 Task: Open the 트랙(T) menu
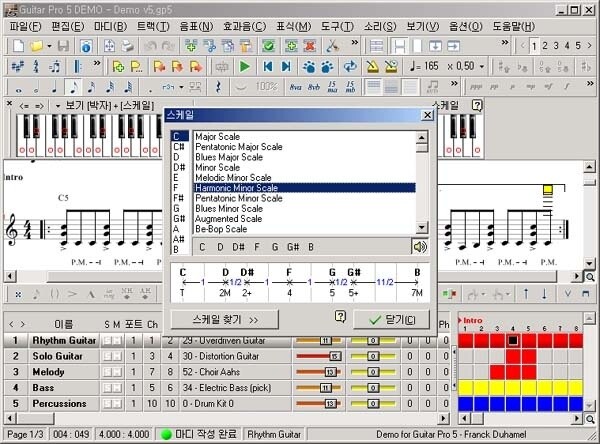point(153,26)
